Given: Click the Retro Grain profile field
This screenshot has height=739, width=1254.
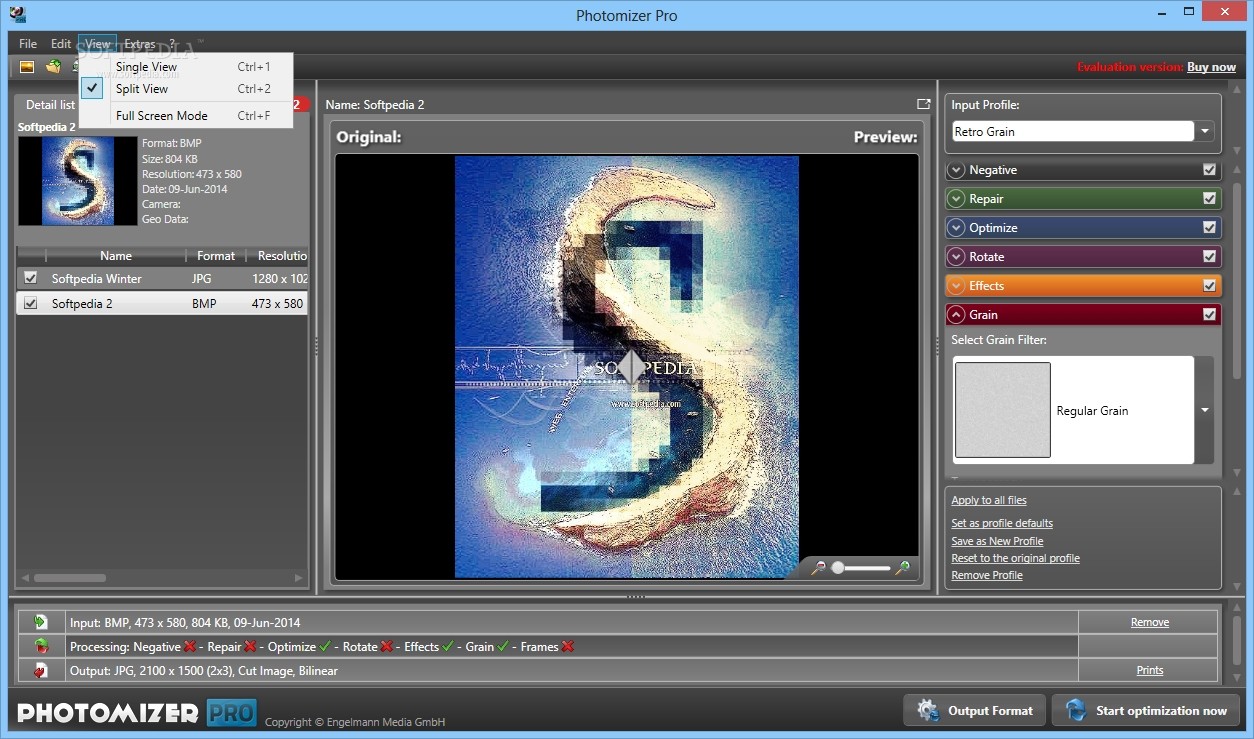Looking at the screenshot, I should pos(1073,131).
